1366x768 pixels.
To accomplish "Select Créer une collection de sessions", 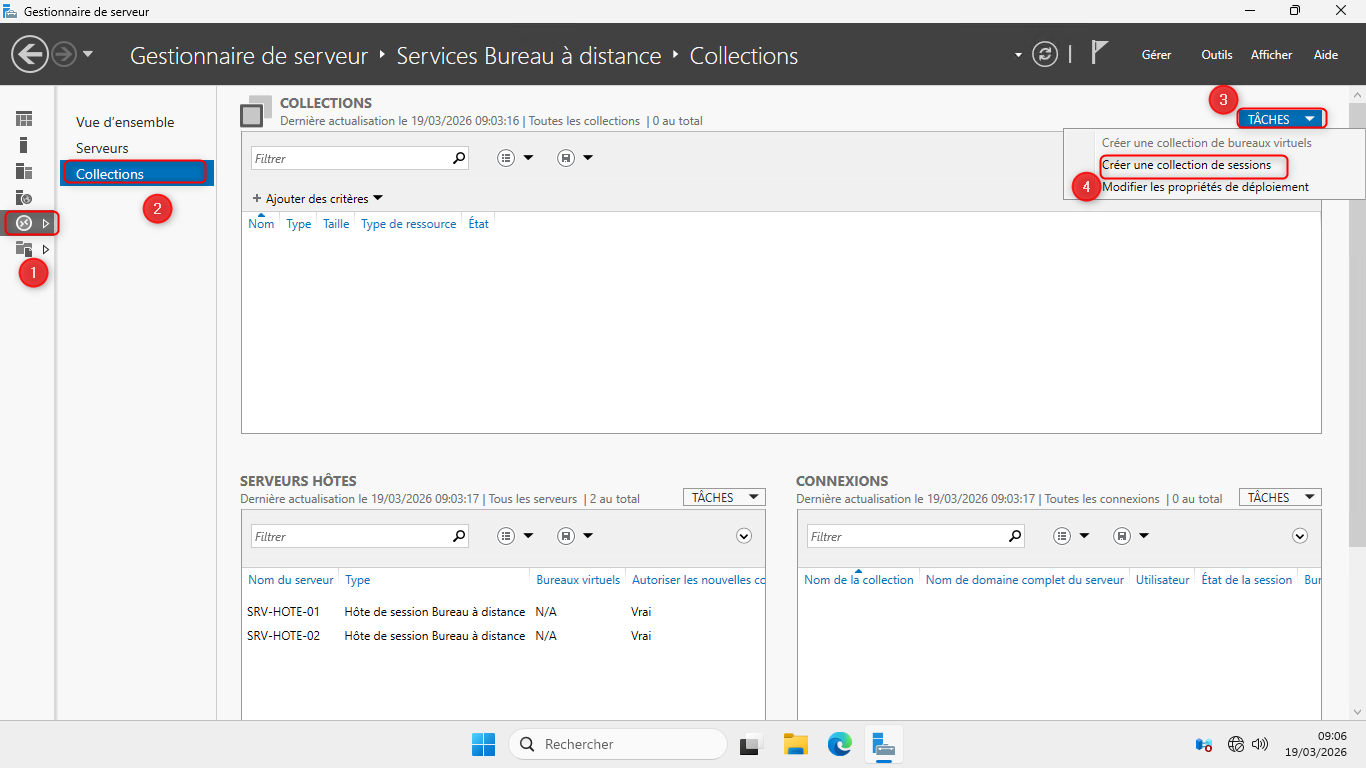I will [1186, 165].
